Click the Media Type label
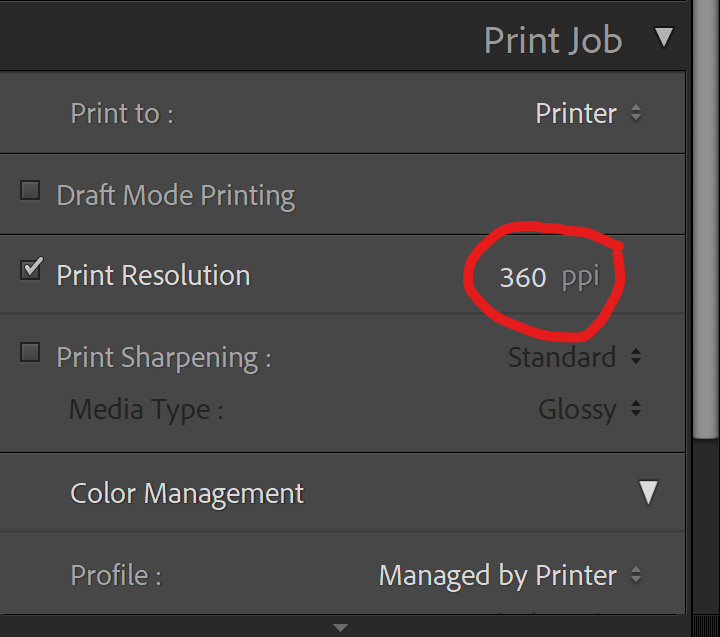Screen dimensions: 720x637 pyautogui.click(x=146, y=409)
